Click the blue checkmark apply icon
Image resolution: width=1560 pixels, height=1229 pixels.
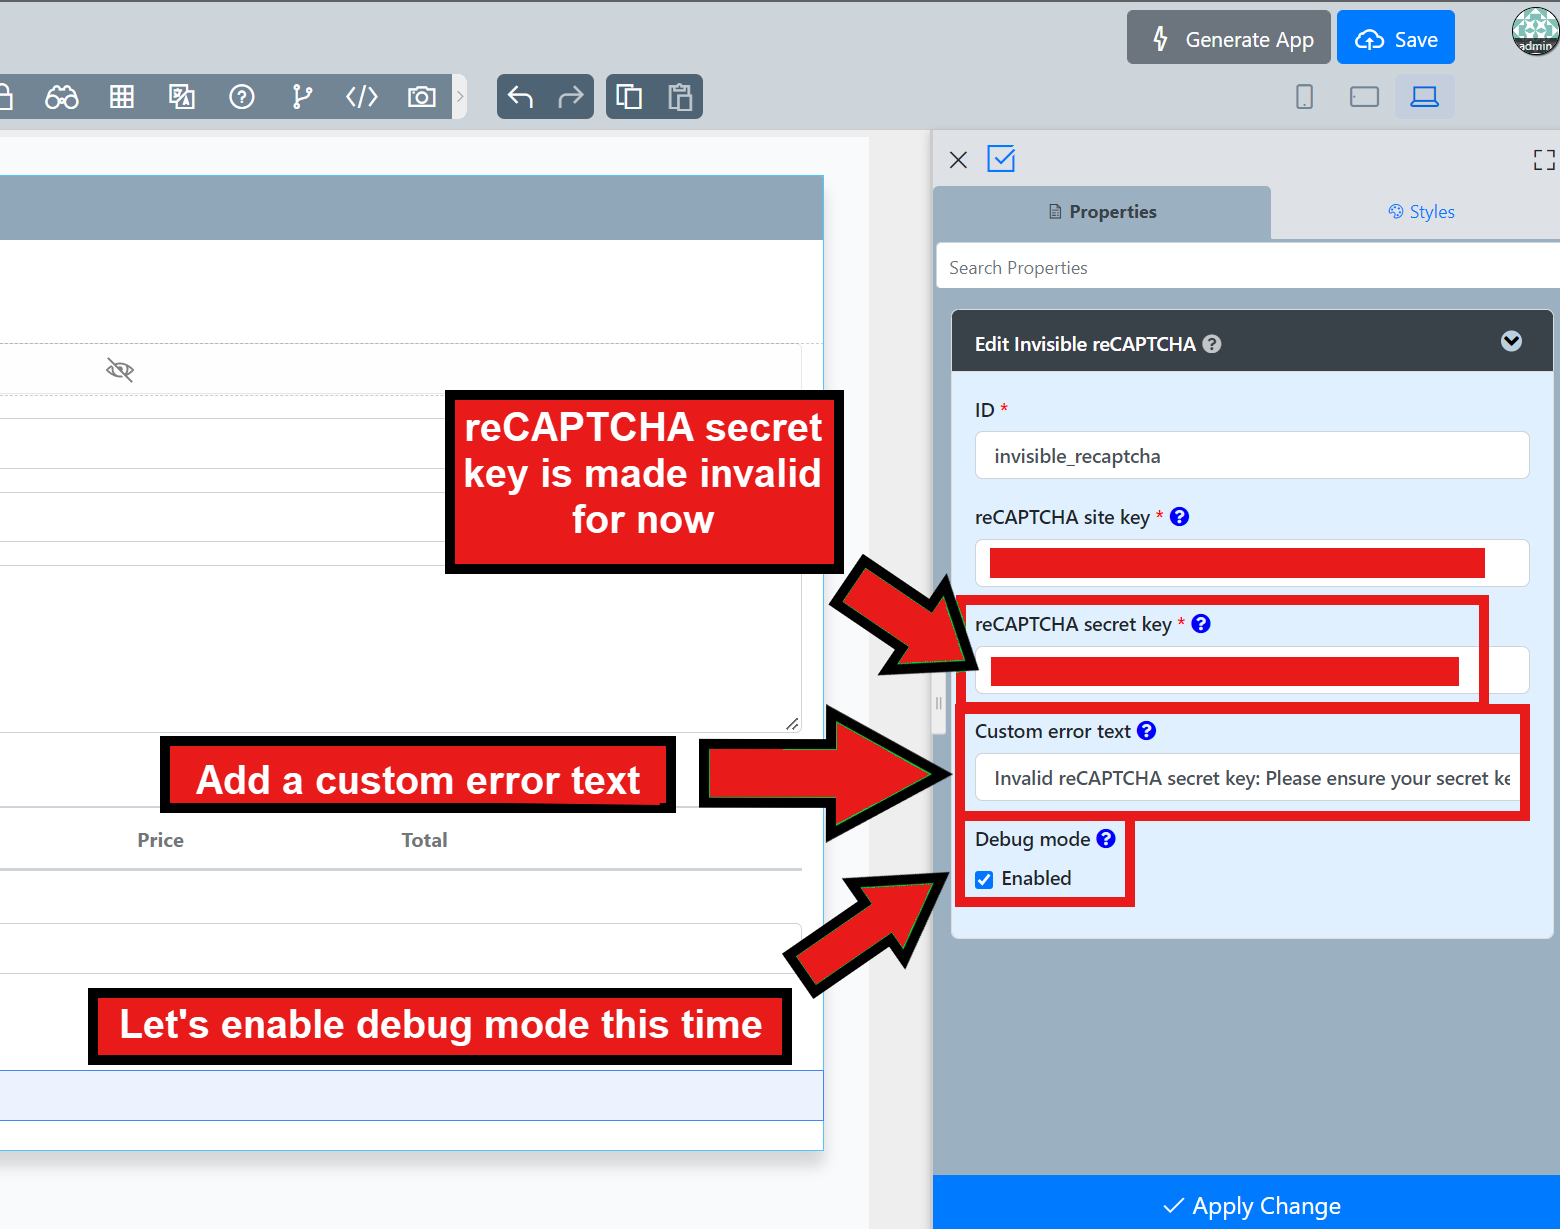pos(1001,159)
